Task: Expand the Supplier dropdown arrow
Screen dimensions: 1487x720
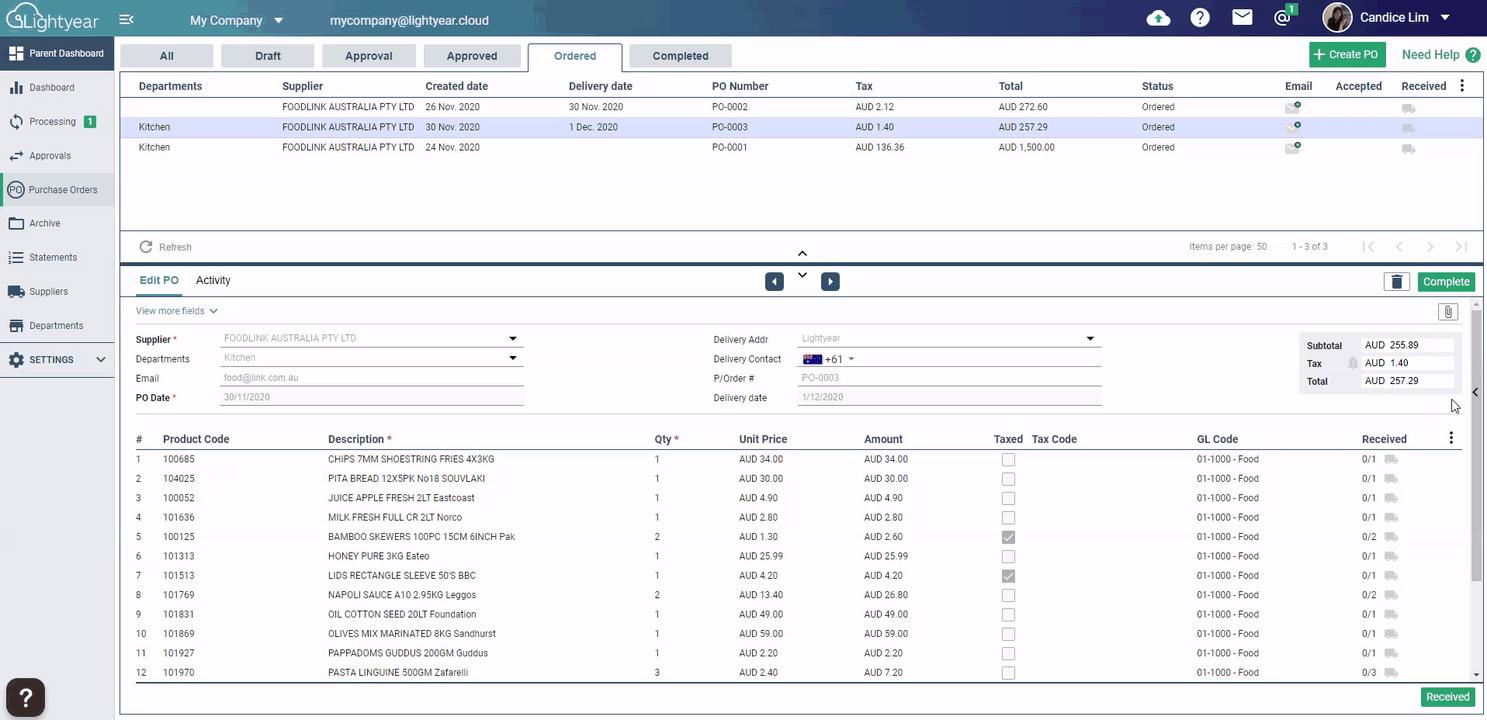Action: coord(513,339)
